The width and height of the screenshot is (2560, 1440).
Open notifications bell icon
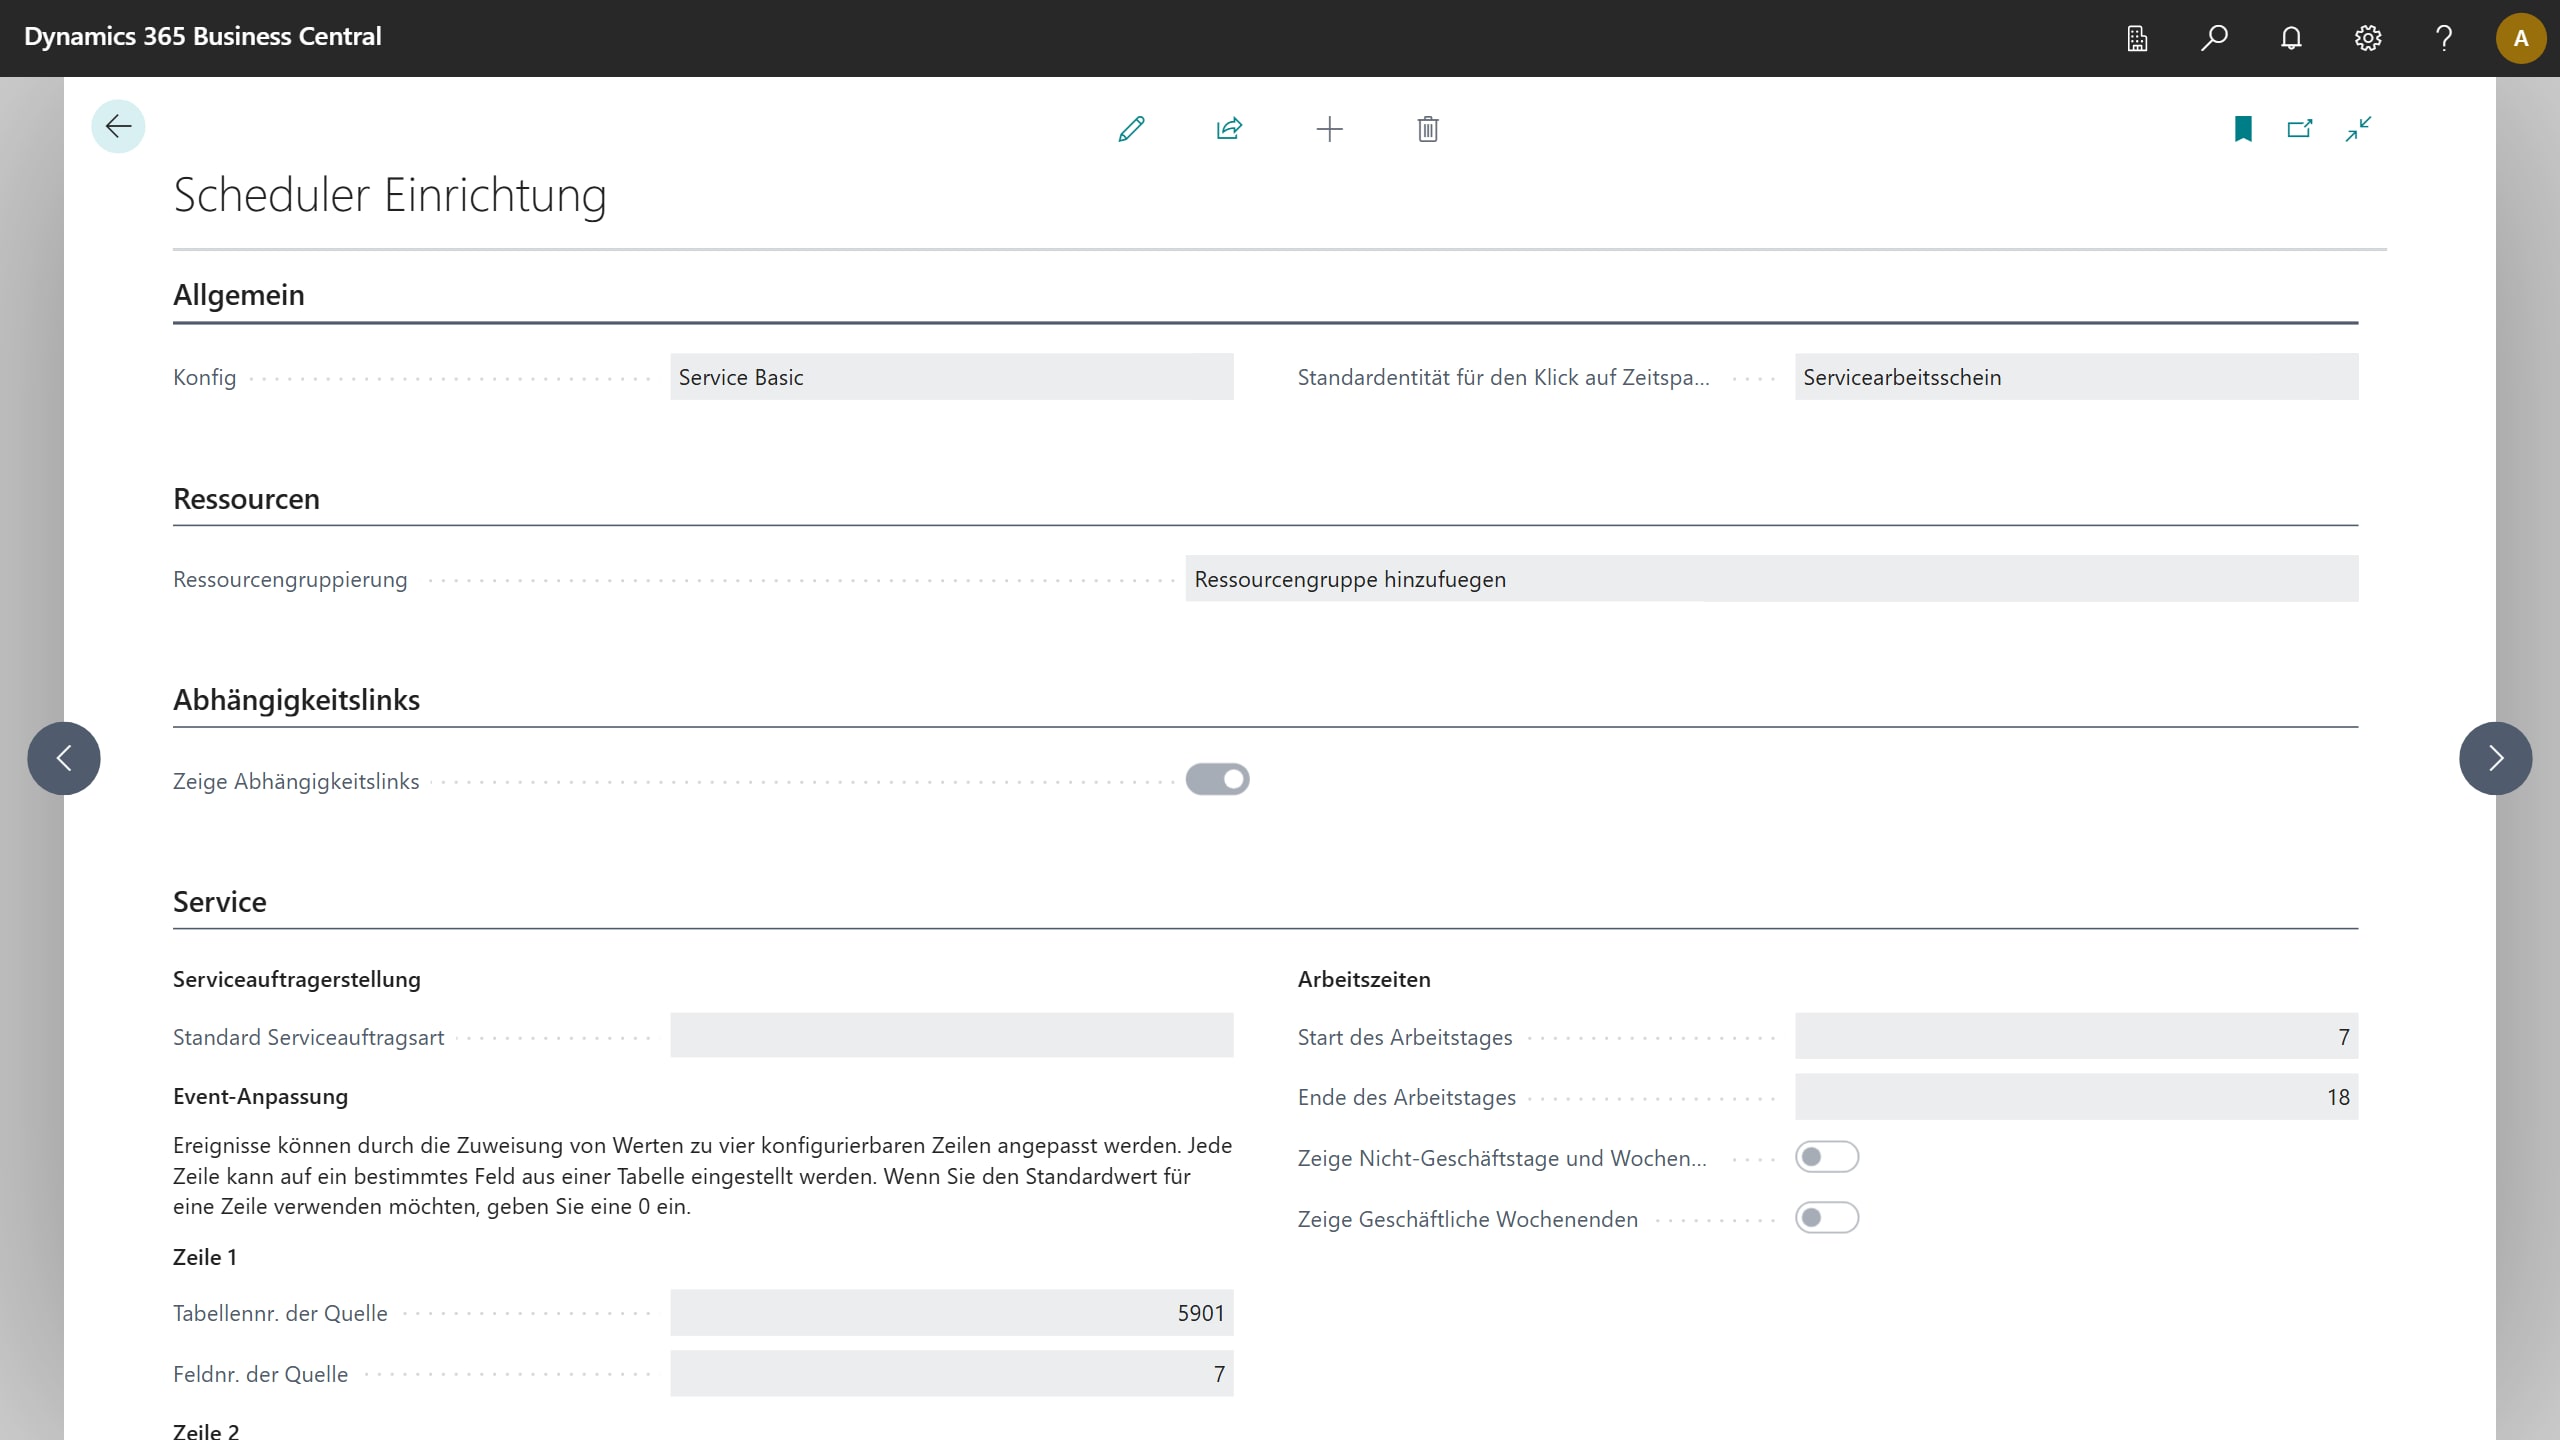(2291, 38)
